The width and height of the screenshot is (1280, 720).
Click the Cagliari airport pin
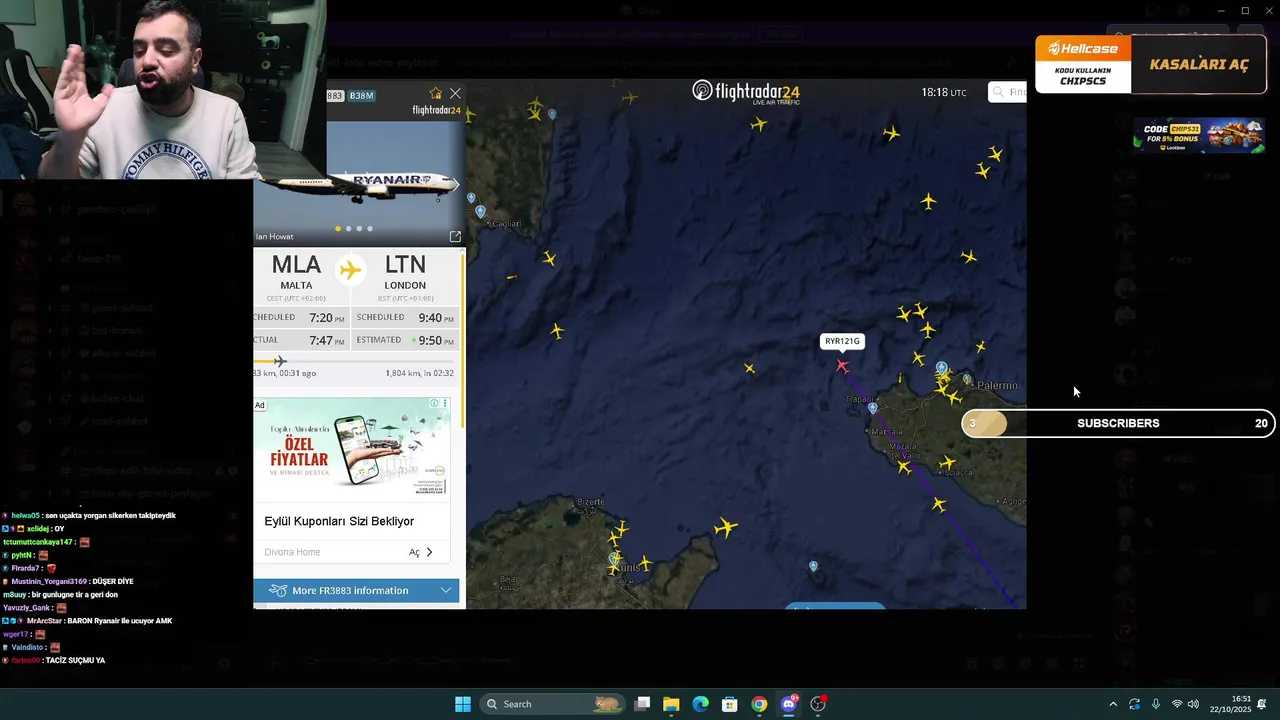[481, 212]
